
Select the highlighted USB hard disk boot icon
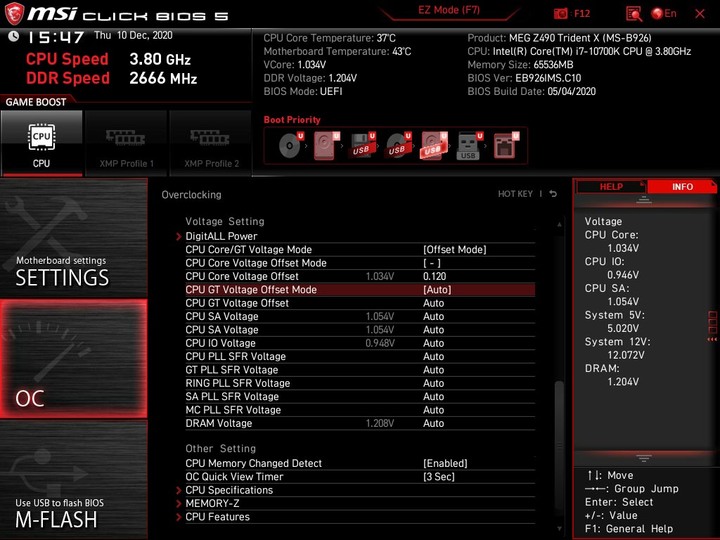click(434, 146)
